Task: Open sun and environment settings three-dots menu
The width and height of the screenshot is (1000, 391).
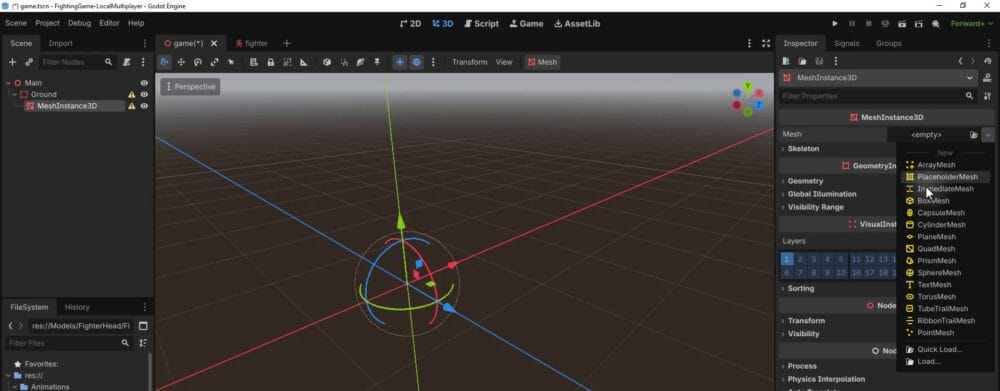Action: point(433,62)
